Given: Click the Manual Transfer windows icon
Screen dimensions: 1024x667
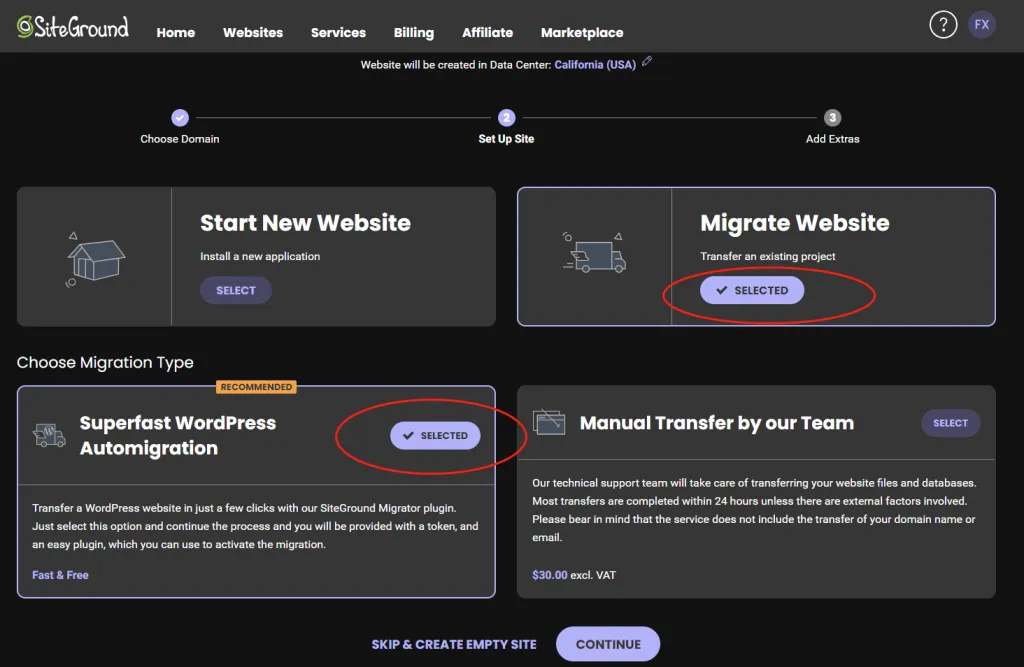Looking at the screenshot, I should click(549, 422).
